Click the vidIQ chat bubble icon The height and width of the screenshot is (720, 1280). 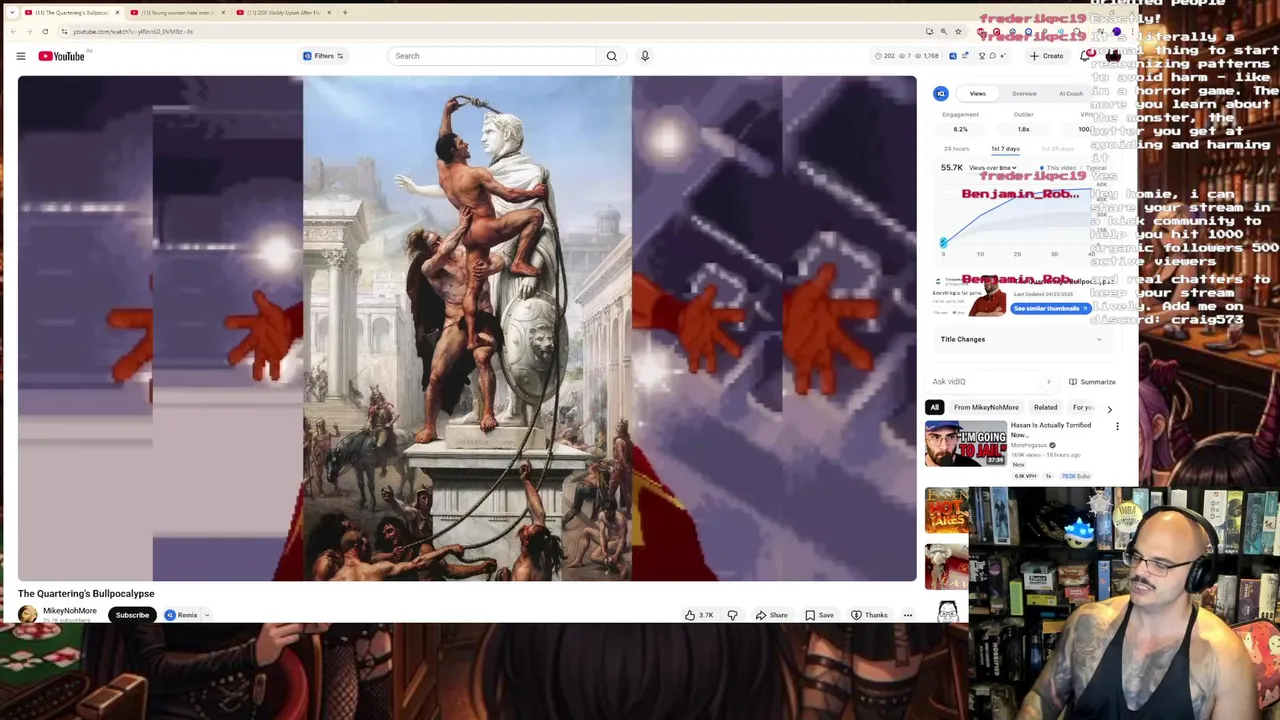992,56
